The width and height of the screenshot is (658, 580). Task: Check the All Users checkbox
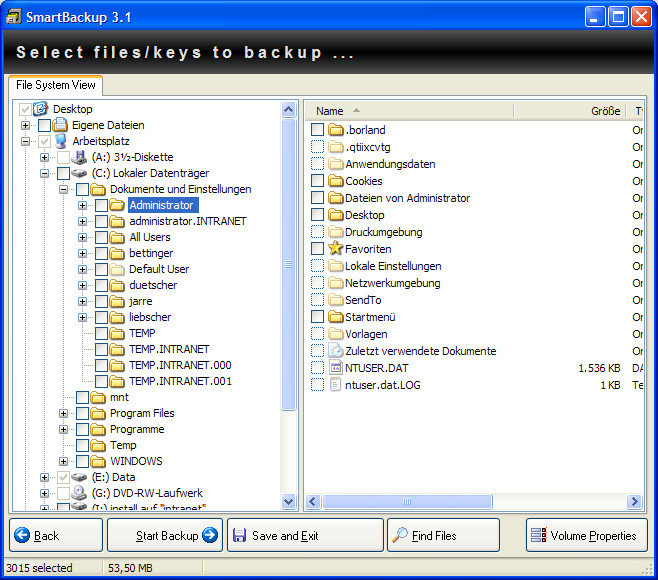click(101, 237)
